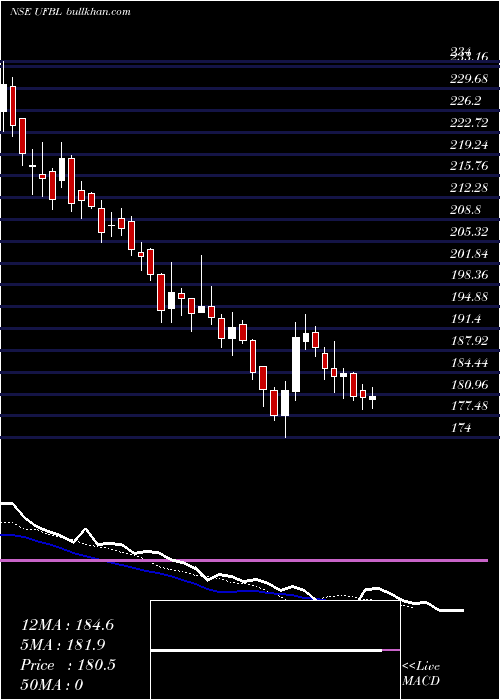The width and height of the screenshot is (500, 700).
Task: Click the 50MA : 0 readout
Action: 52,684
